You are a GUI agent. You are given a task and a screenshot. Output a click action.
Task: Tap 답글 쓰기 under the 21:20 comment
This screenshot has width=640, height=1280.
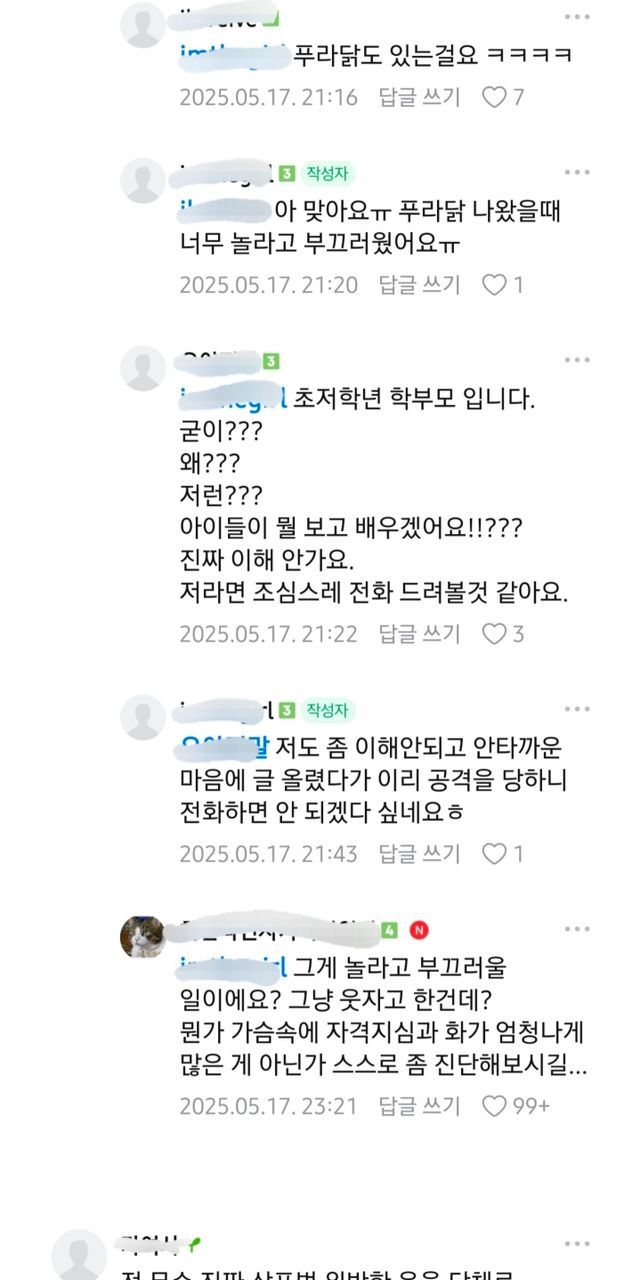pos(419,285)
